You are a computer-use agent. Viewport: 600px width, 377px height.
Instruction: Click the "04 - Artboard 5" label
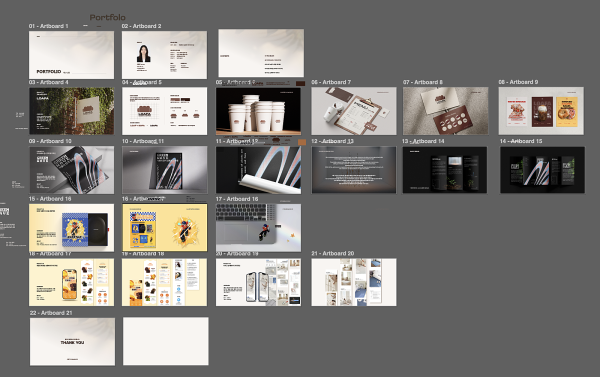pyautogui.click(x=142, y=82)
